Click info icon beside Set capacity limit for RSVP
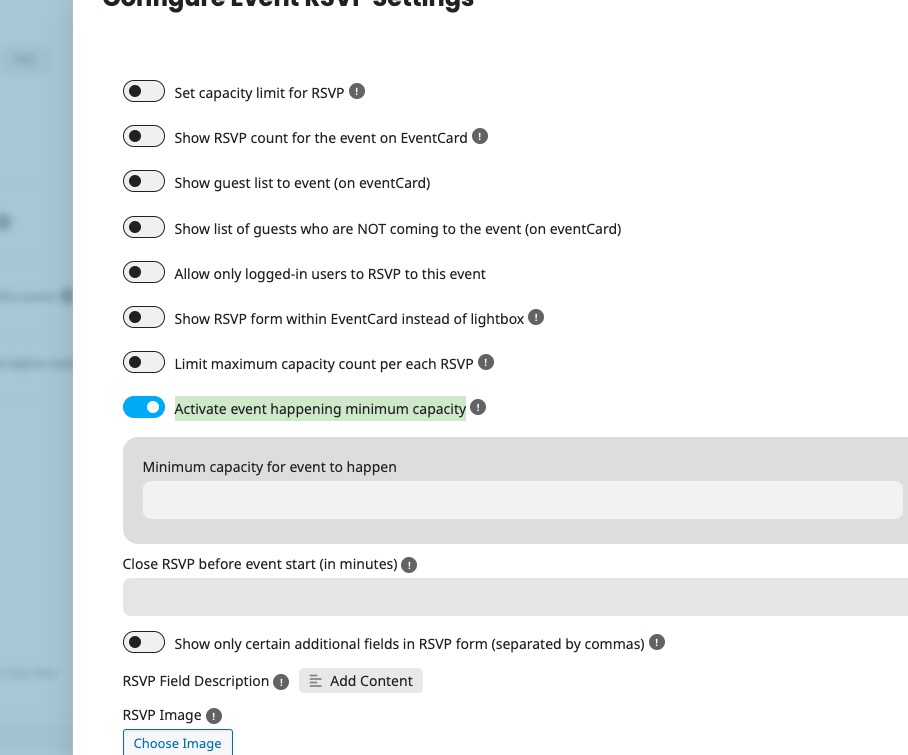Viewport: 908px width, 755px height. (x=357, y=91)
